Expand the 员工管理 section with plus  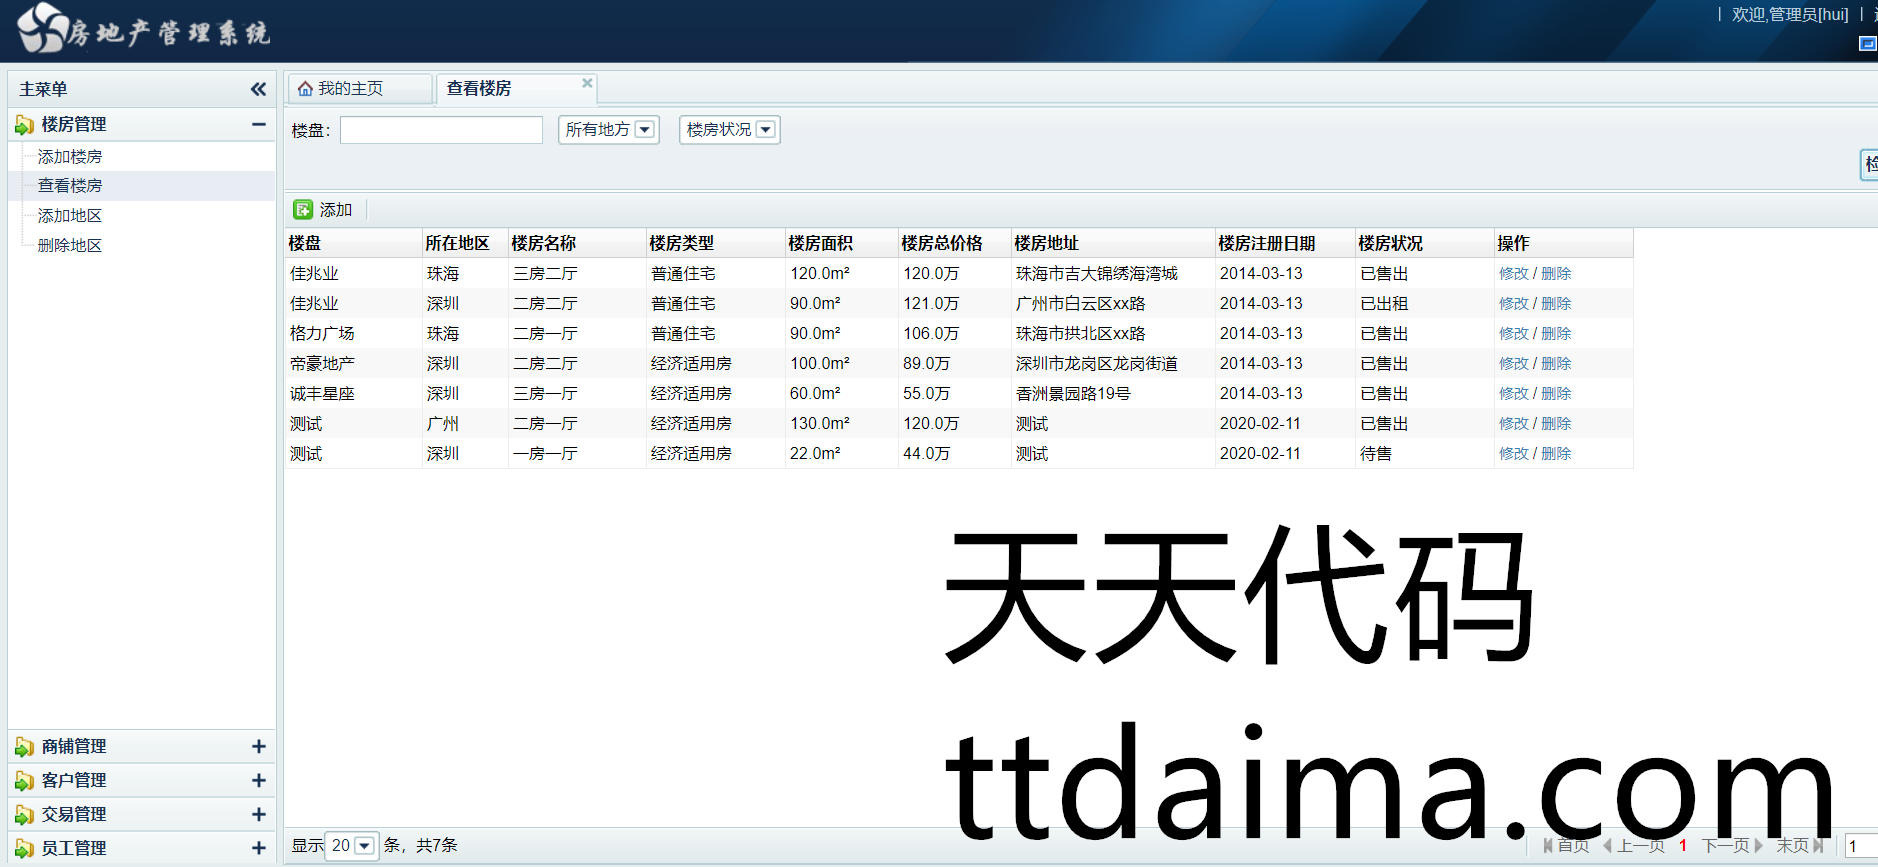[258, 848]
